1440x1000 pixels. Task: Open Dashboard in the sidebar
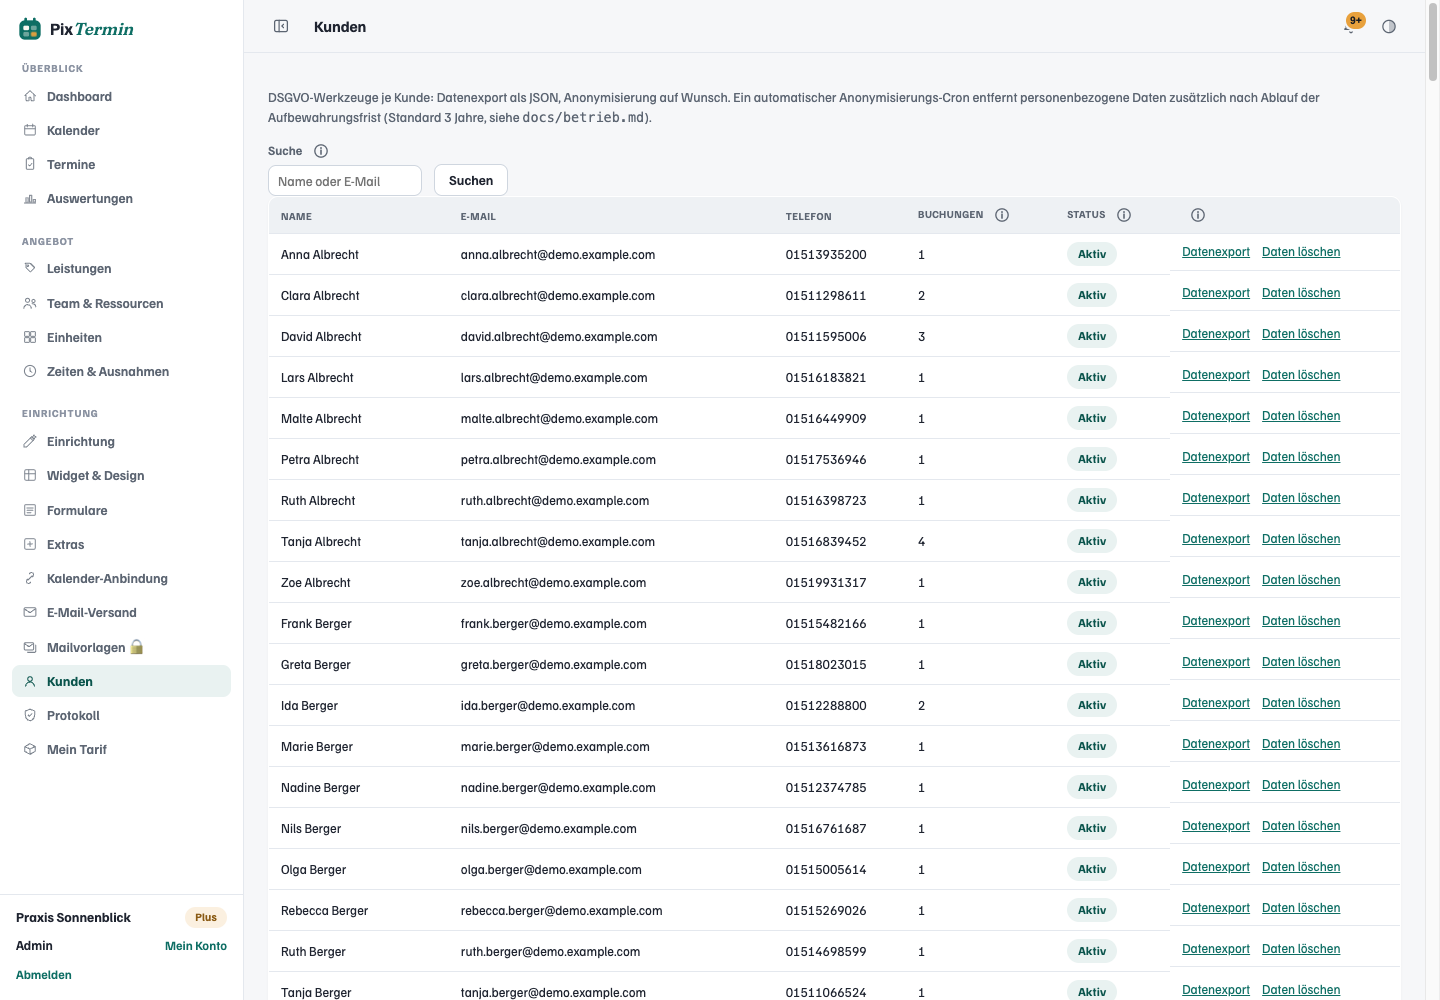pos(121,96)
